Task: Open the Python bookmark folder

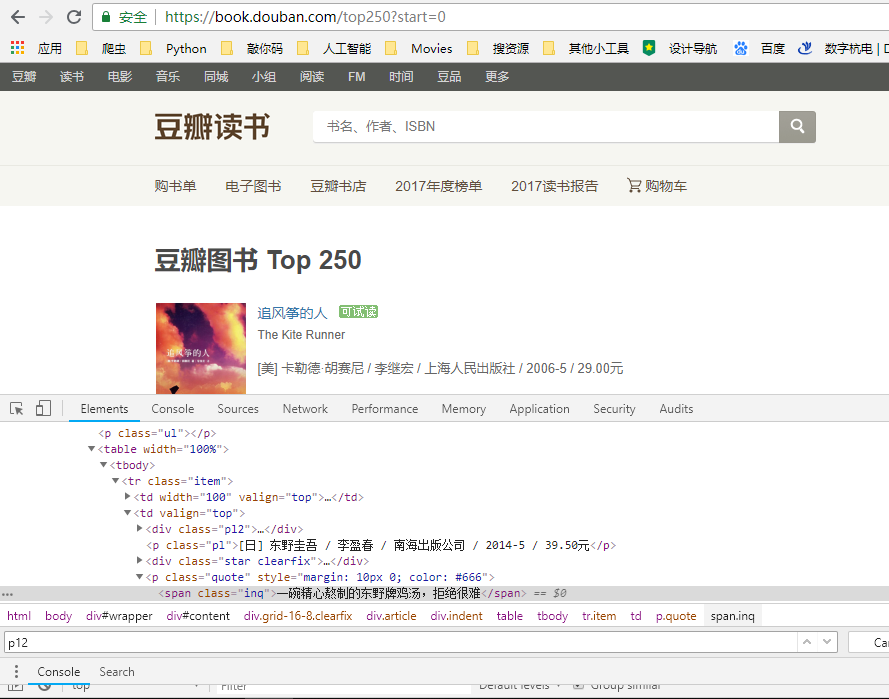Action: (x=174, y=48)
